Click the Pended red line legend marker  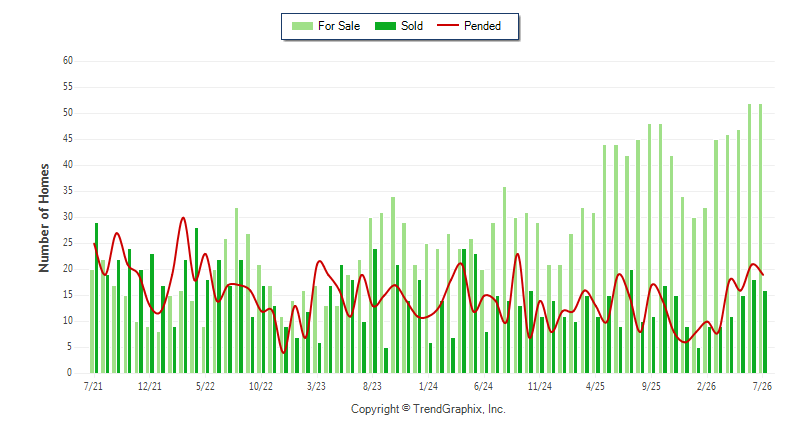(448, 25)
